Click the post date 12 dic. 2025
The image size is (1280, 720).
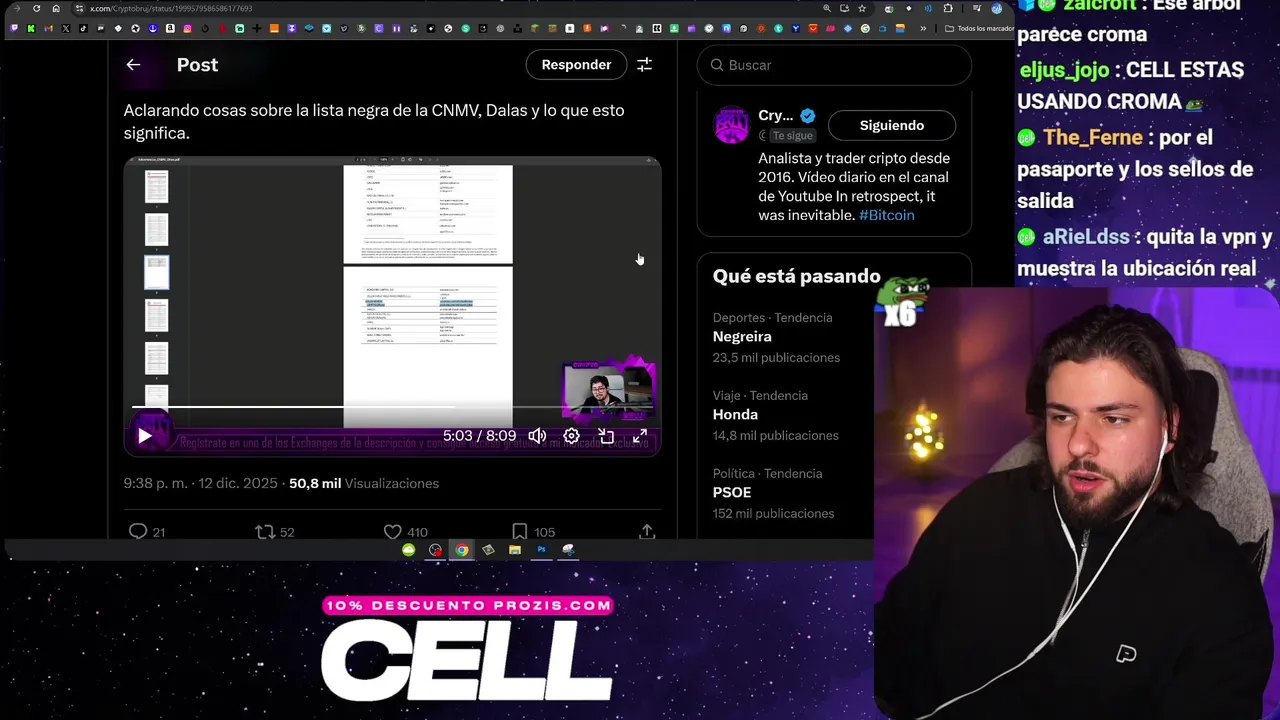click(x=238, y=483)
